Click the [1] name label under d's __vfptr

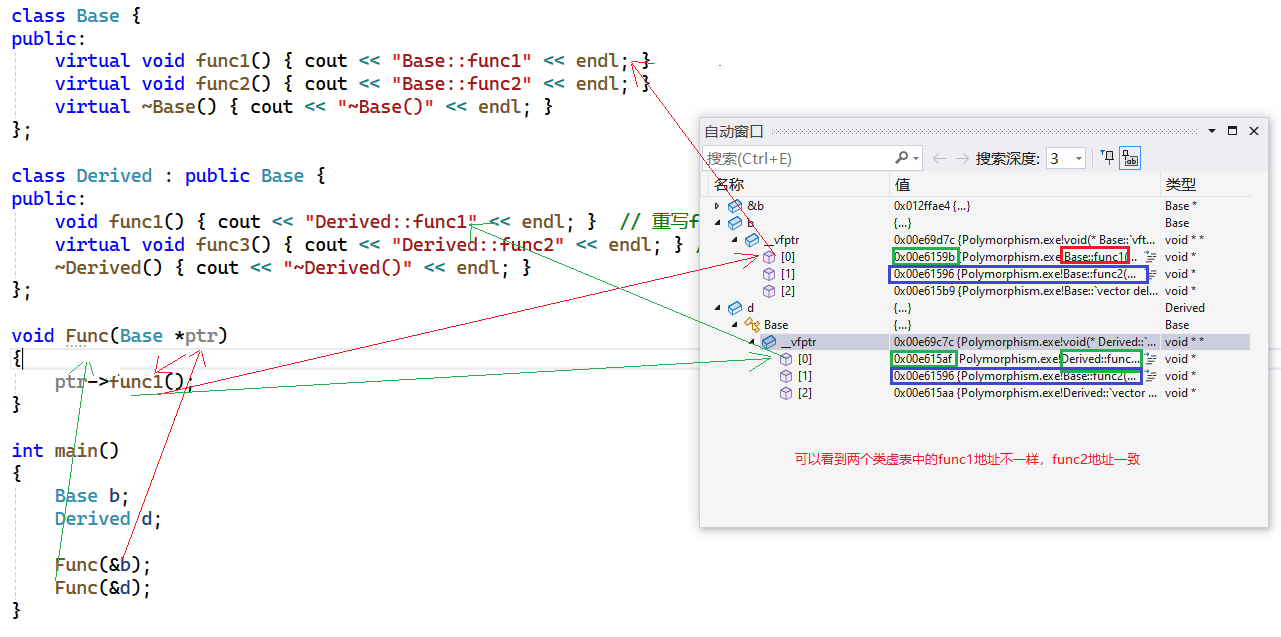805,376
